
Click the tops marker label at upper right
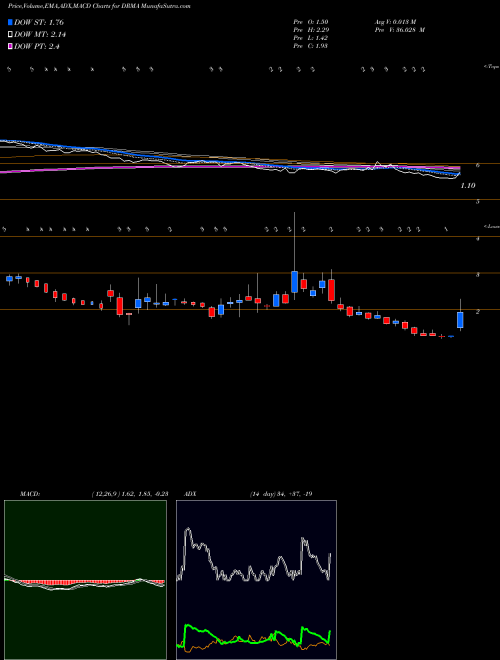491,67
